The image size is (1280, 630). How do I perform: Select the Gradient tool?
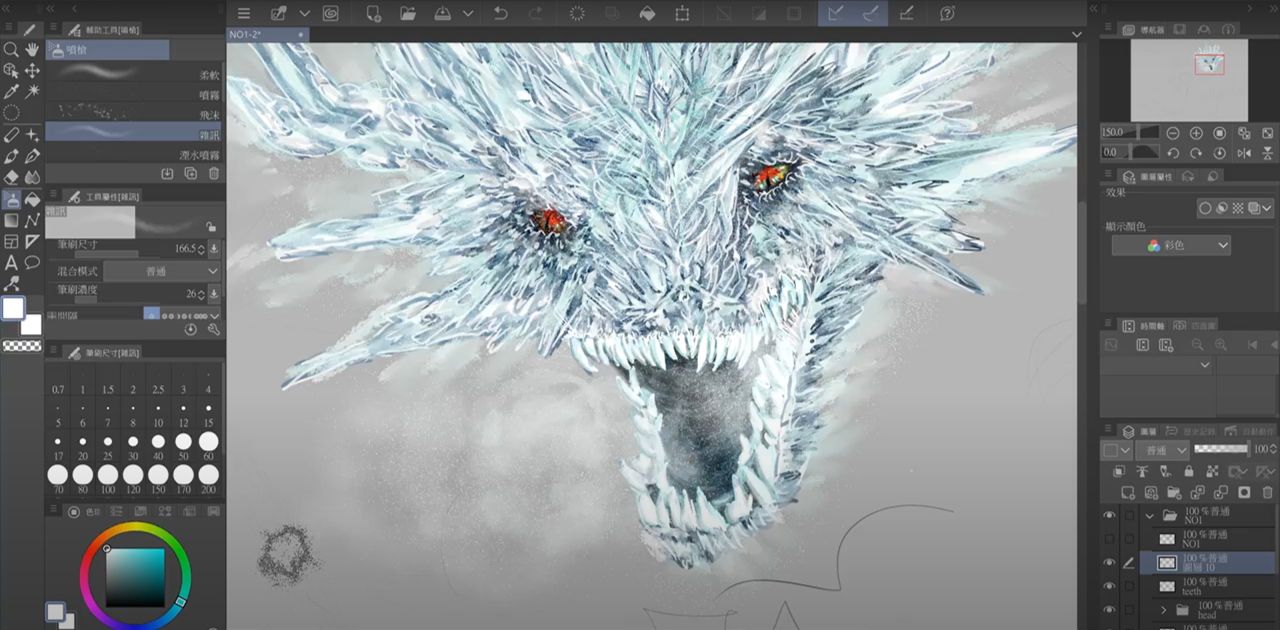click(11, 219)
